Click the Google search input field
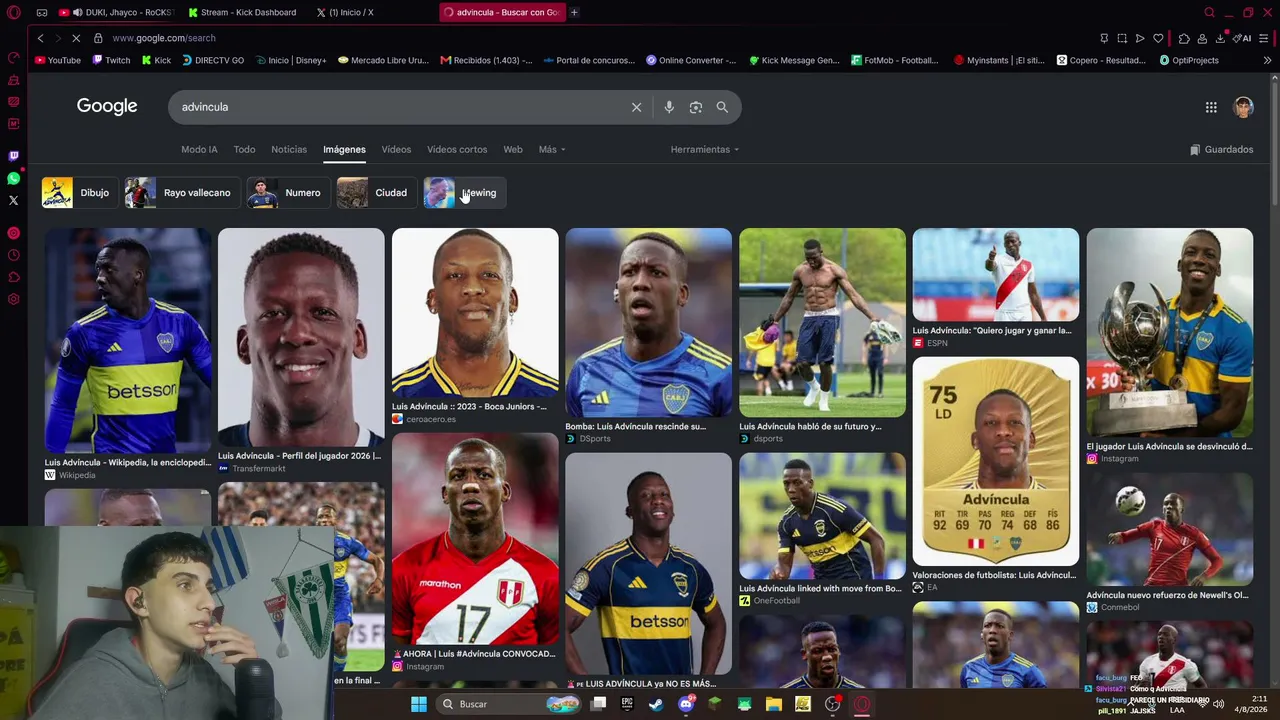Image resolution: width=1280 pixels, height=720 pixels. (x=400, y=107)
